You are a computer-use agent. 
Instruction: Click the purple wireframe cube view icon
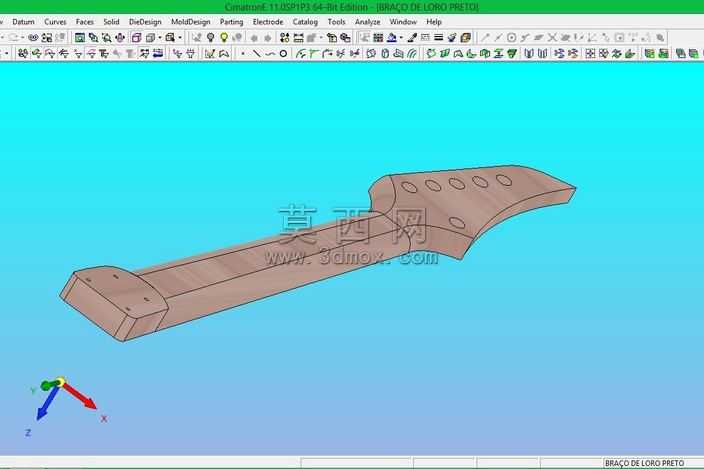136,38
